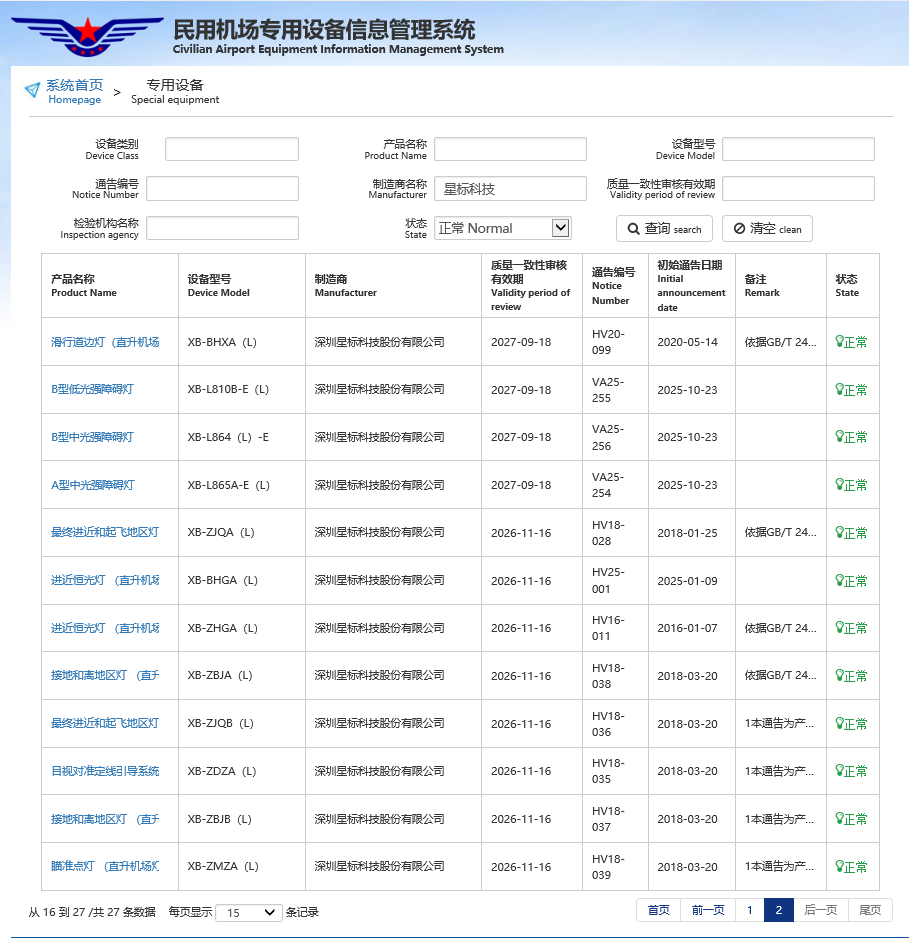The height and width of the screenshot is (938, 909).
Task: Click green status icon for XB-L810B-E row
Action: [x=840, y=389]
